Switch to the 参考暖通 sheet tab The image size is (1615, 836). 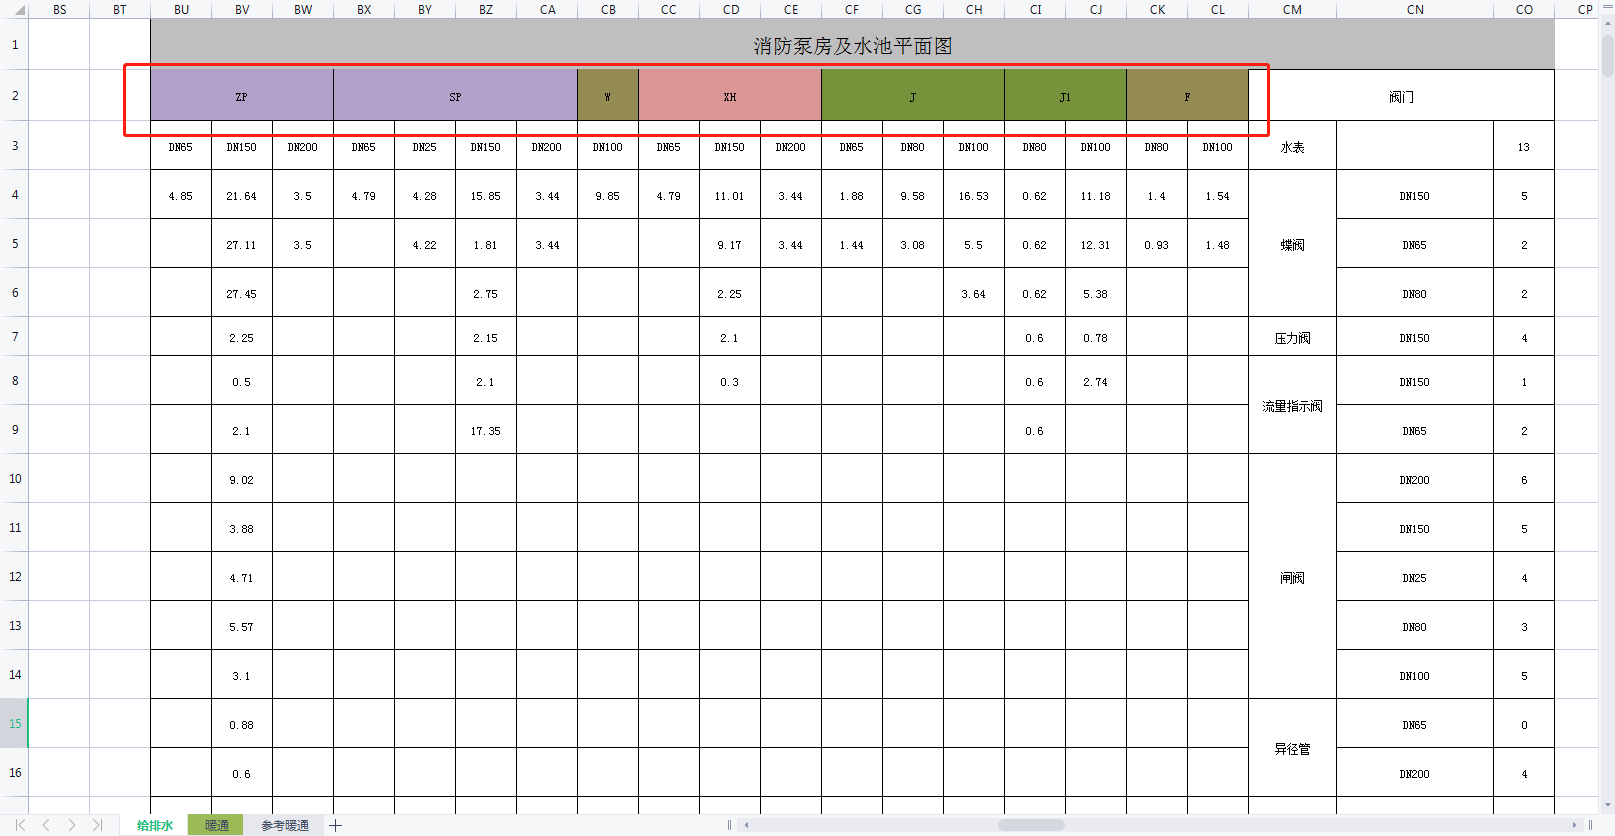tap(285, 825)
